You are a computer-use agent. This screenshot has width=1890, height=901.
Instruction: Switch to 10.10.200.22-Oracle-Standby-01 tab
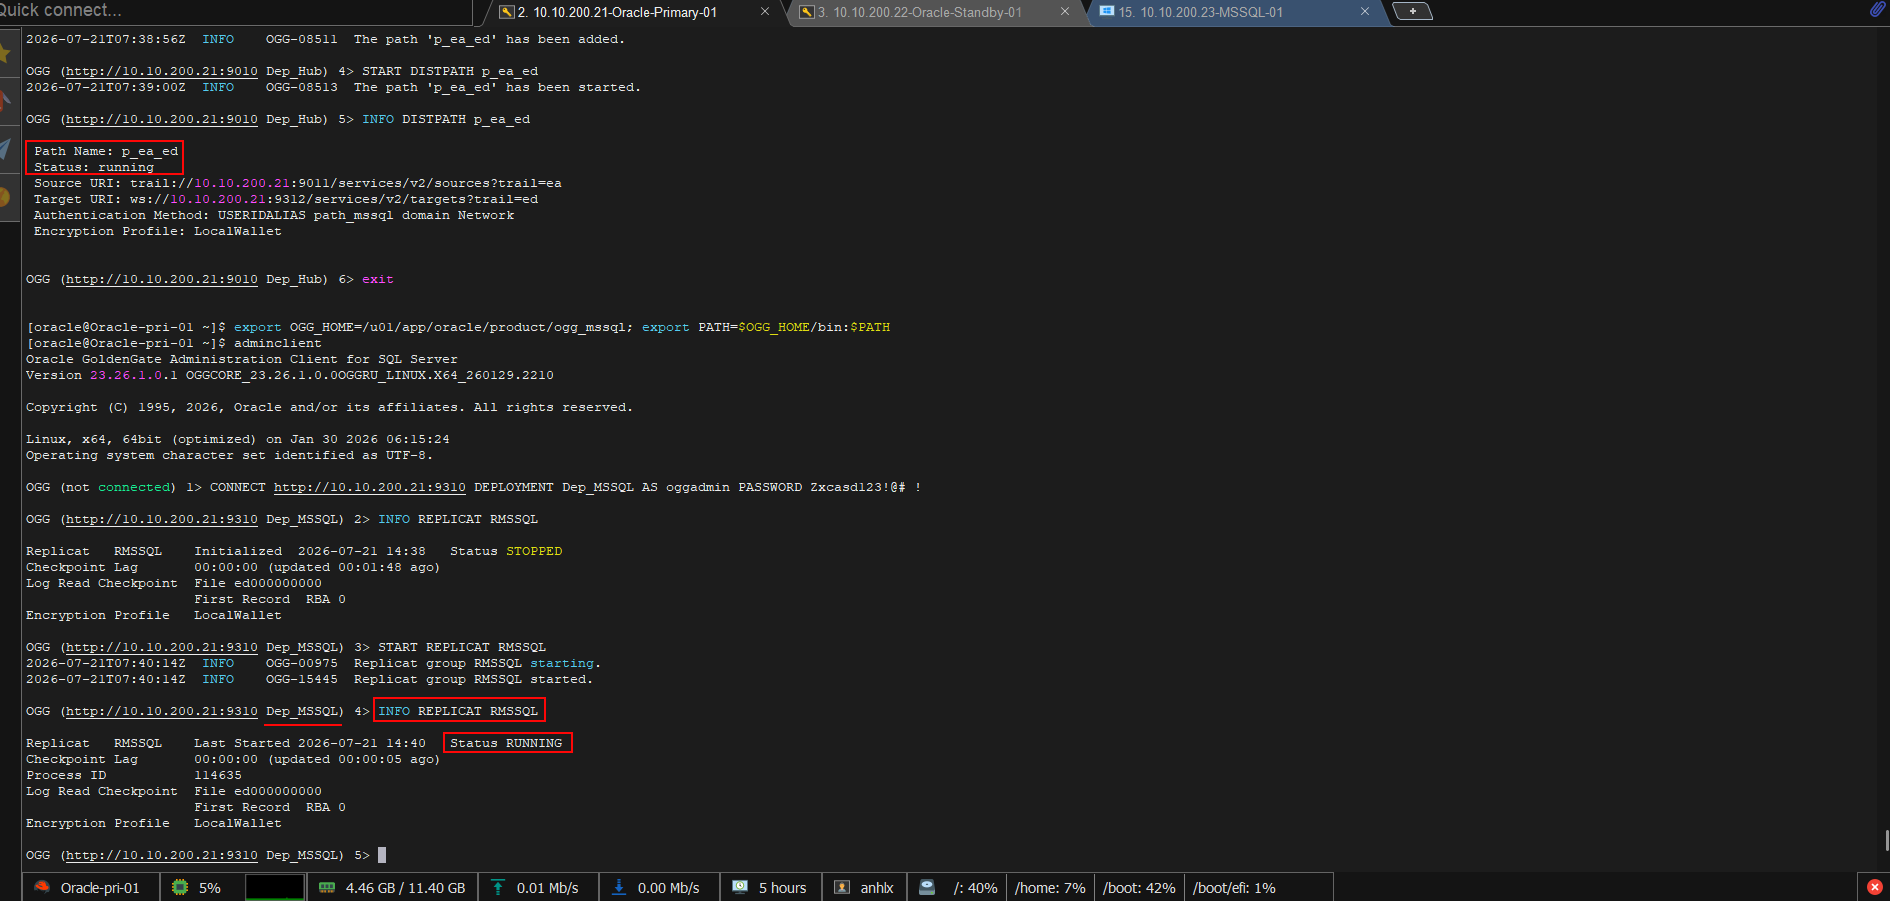click(920, 12)
